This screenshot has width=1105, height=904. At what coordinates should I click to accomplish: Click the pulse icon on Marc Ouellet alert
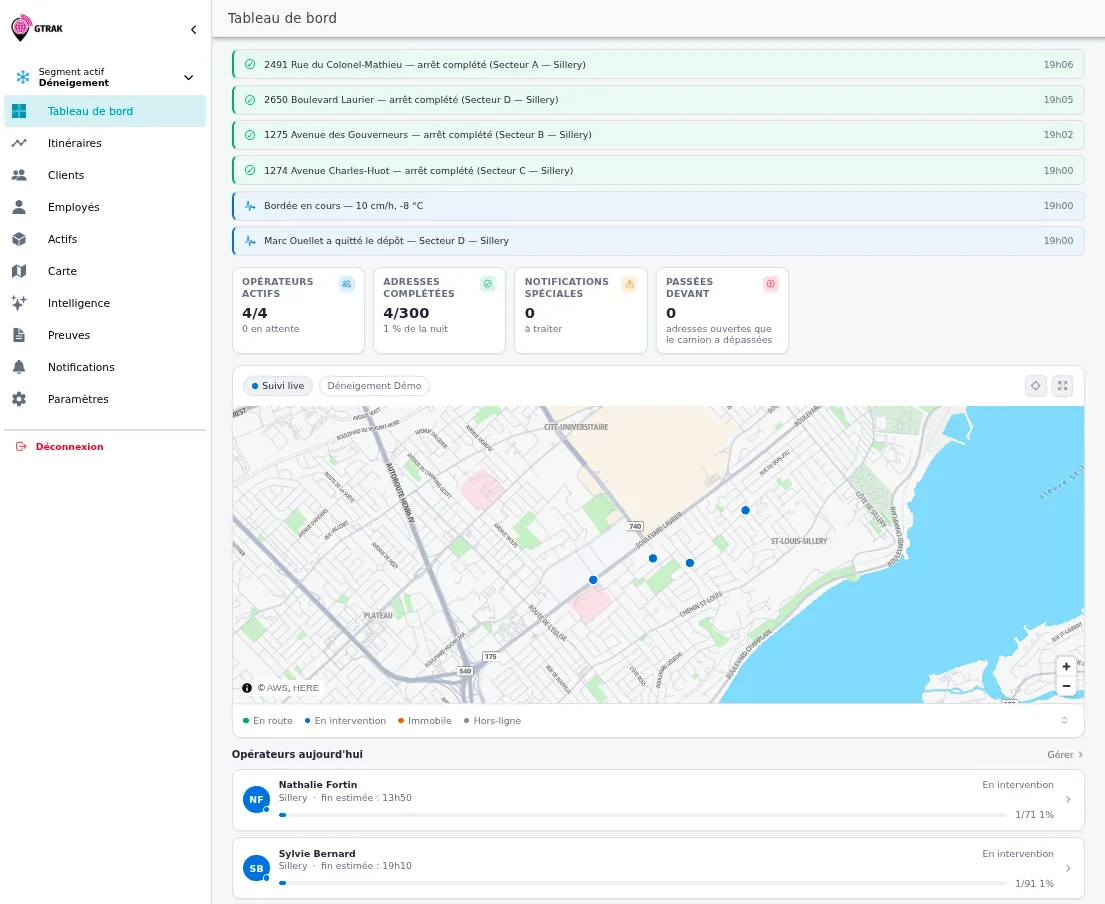(x=249, y=241)
